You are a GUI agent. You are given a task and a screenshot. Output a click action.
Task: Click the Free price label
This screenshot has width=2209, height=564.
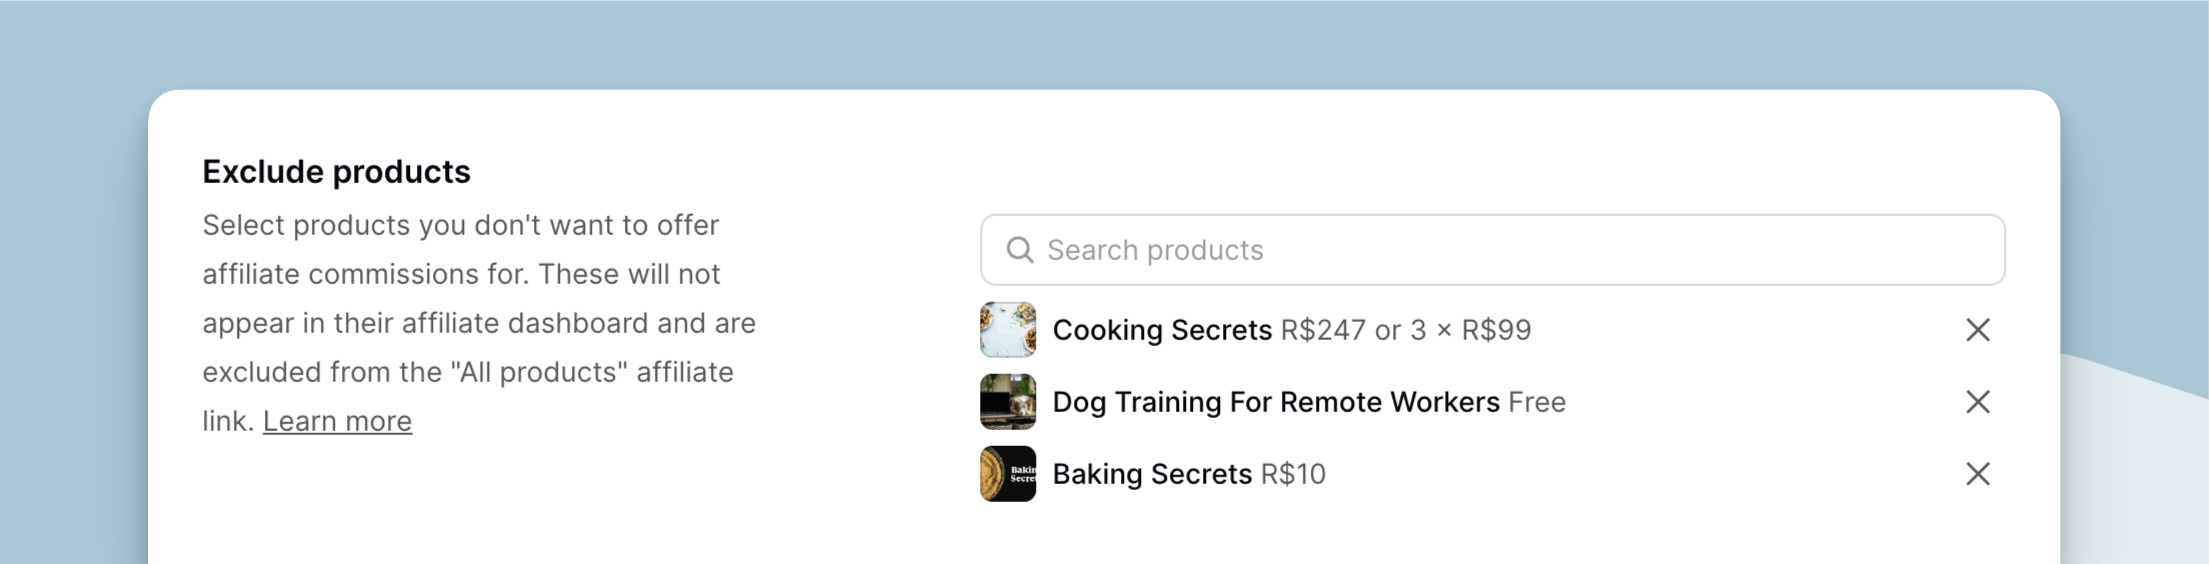click(1537, 402)
